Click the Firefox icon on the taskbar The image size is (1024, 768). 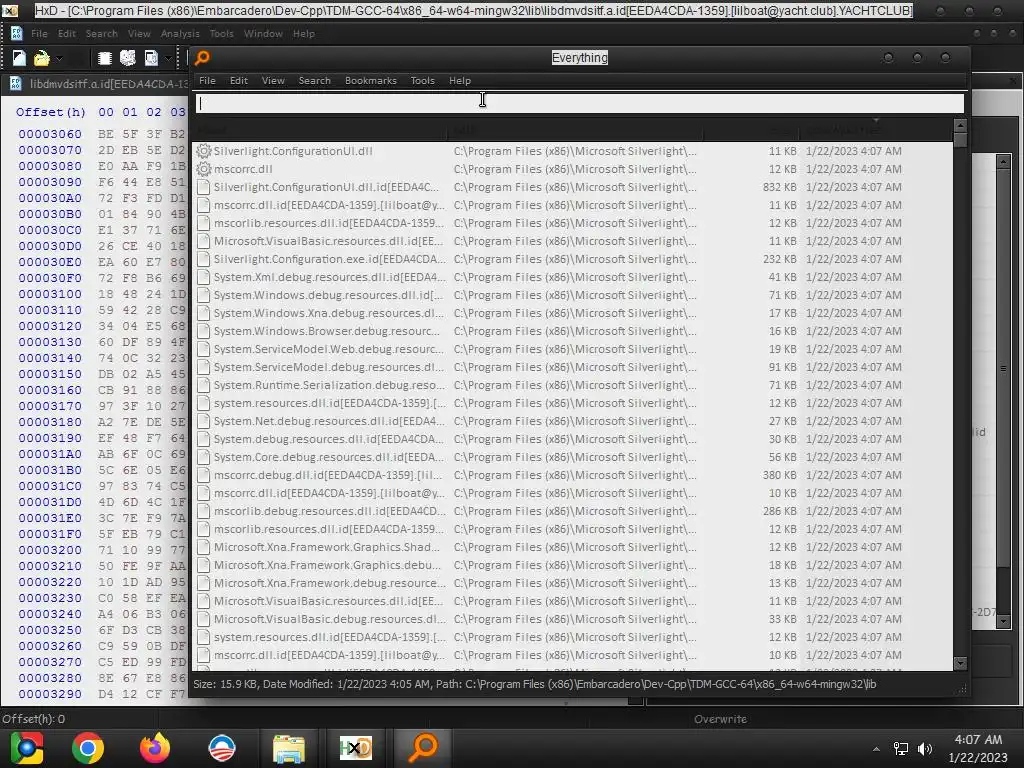point(155,748)
